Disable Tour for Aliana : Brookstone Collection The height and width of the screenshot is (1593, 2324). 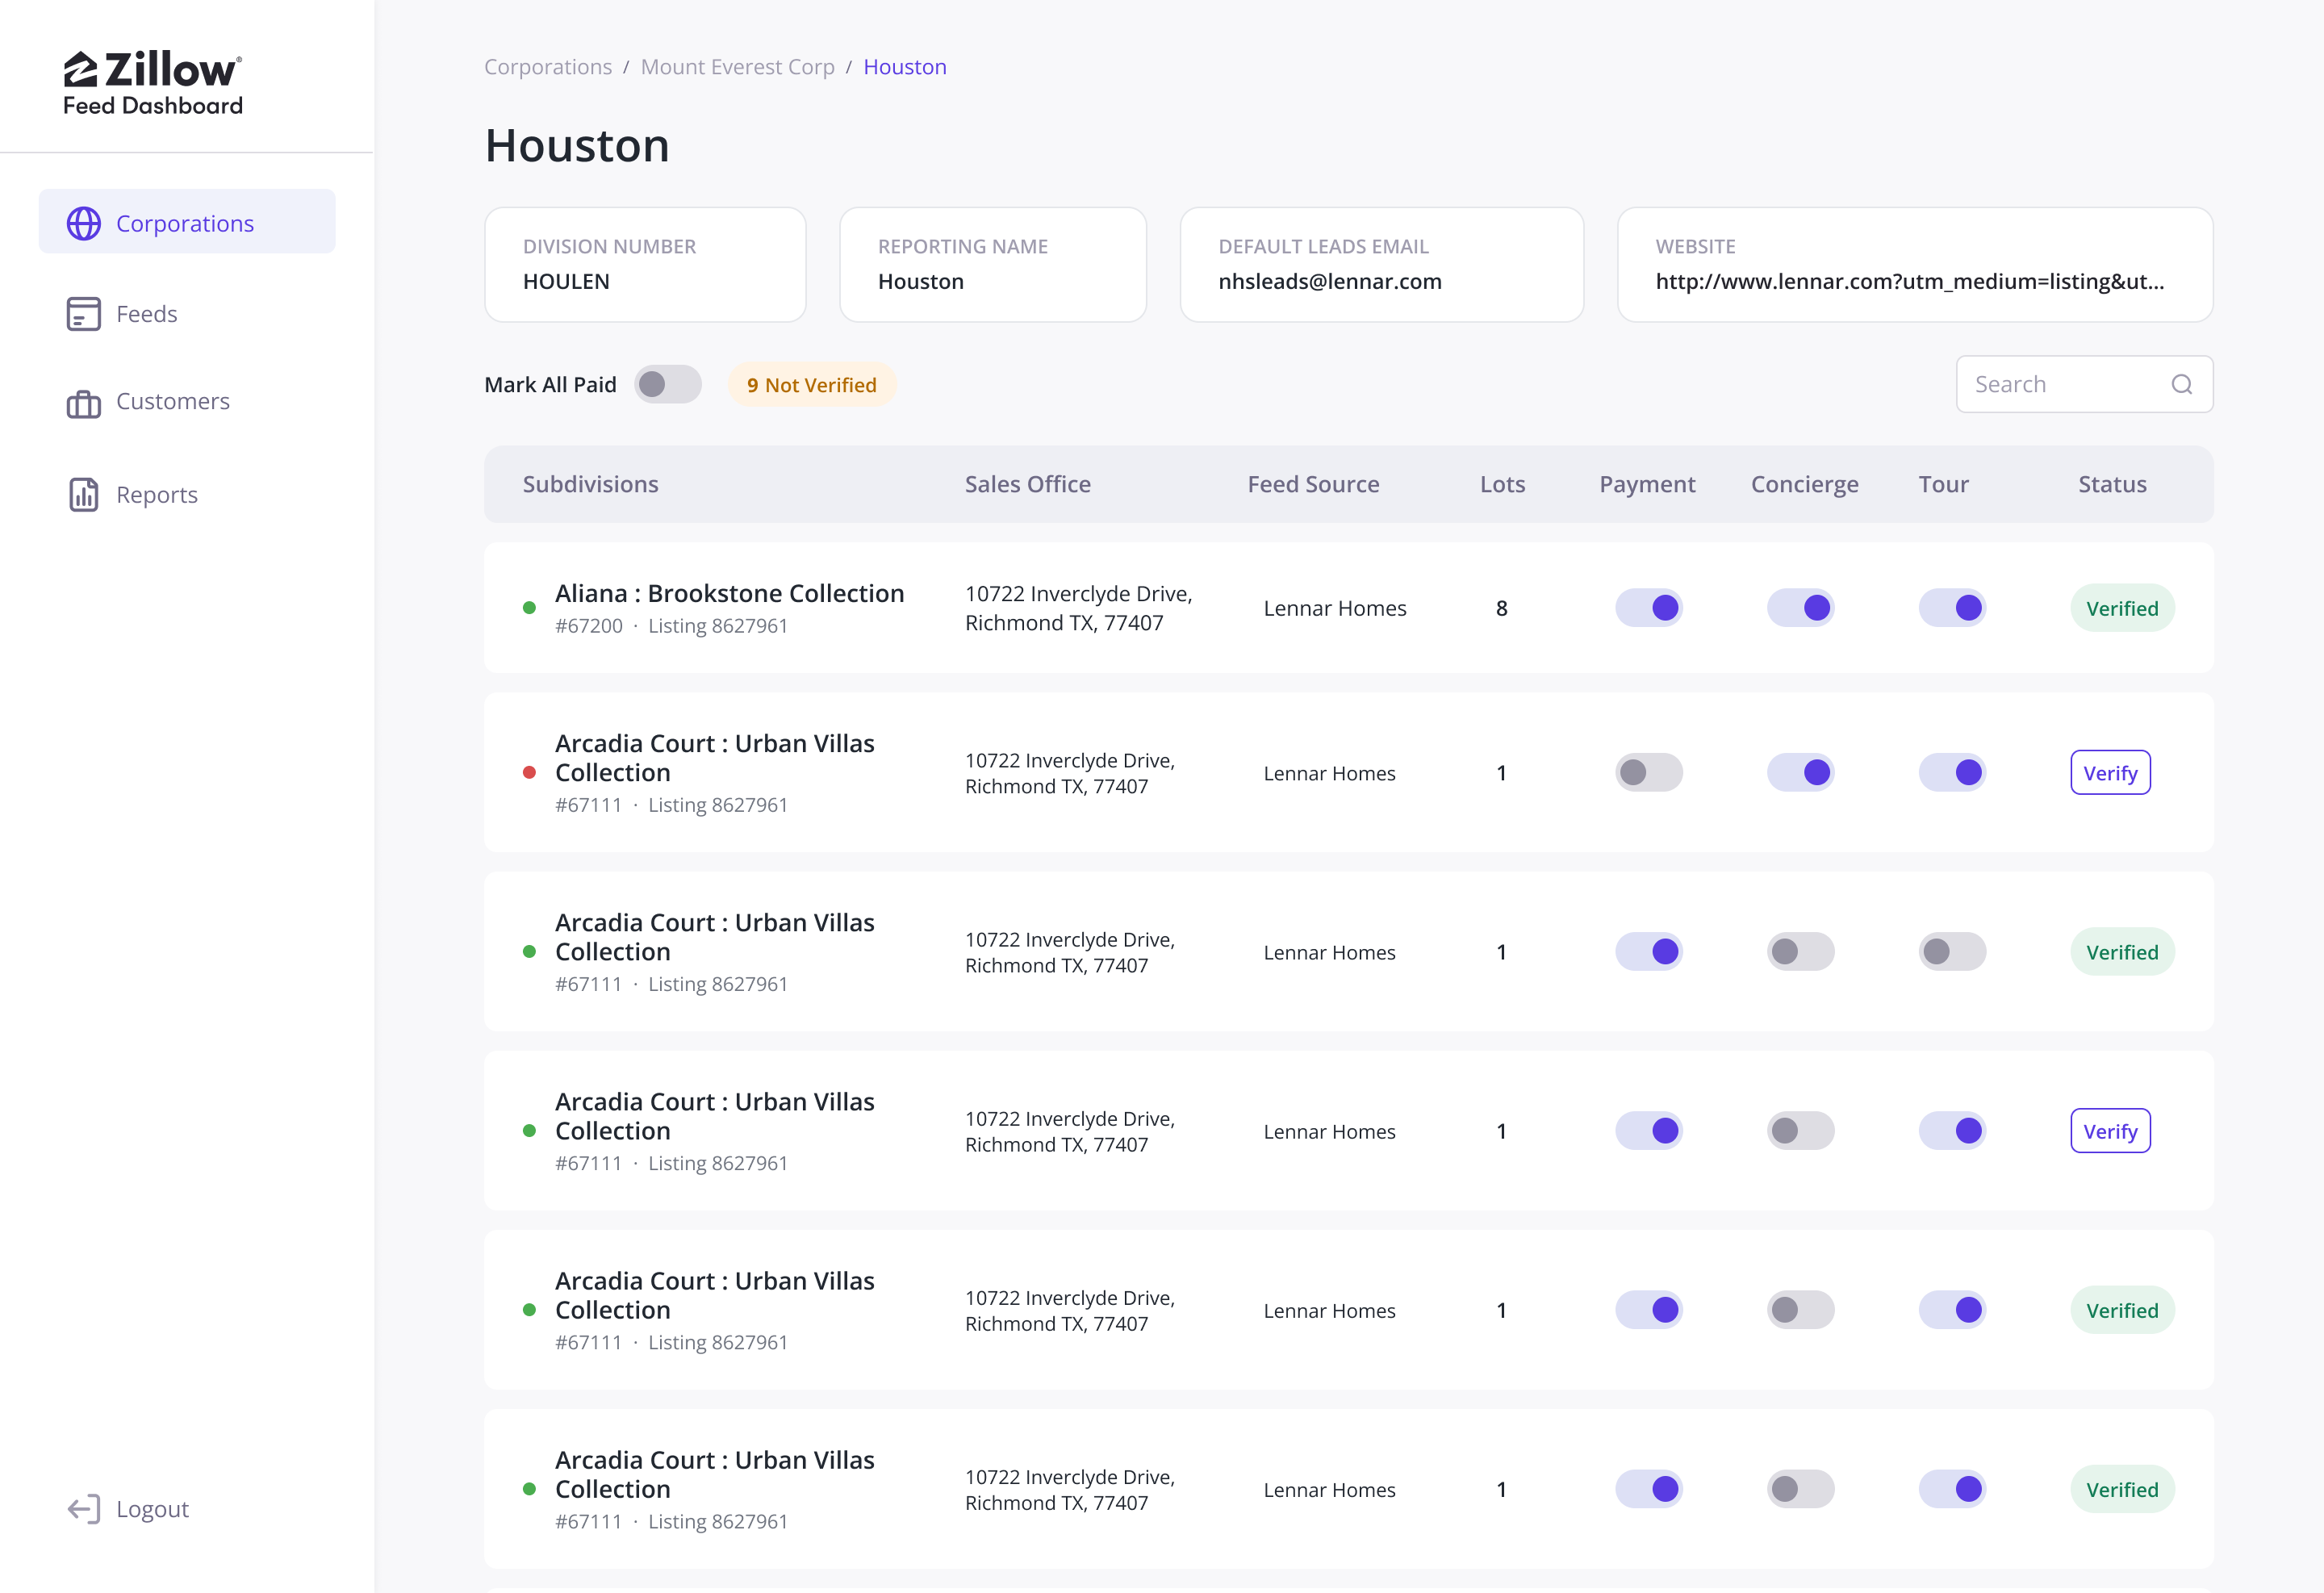[x=1952, y=608]
